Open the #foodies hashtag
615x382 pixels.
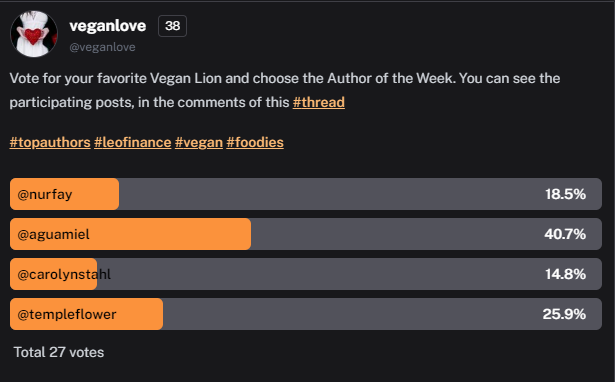(x=255, y=142)
